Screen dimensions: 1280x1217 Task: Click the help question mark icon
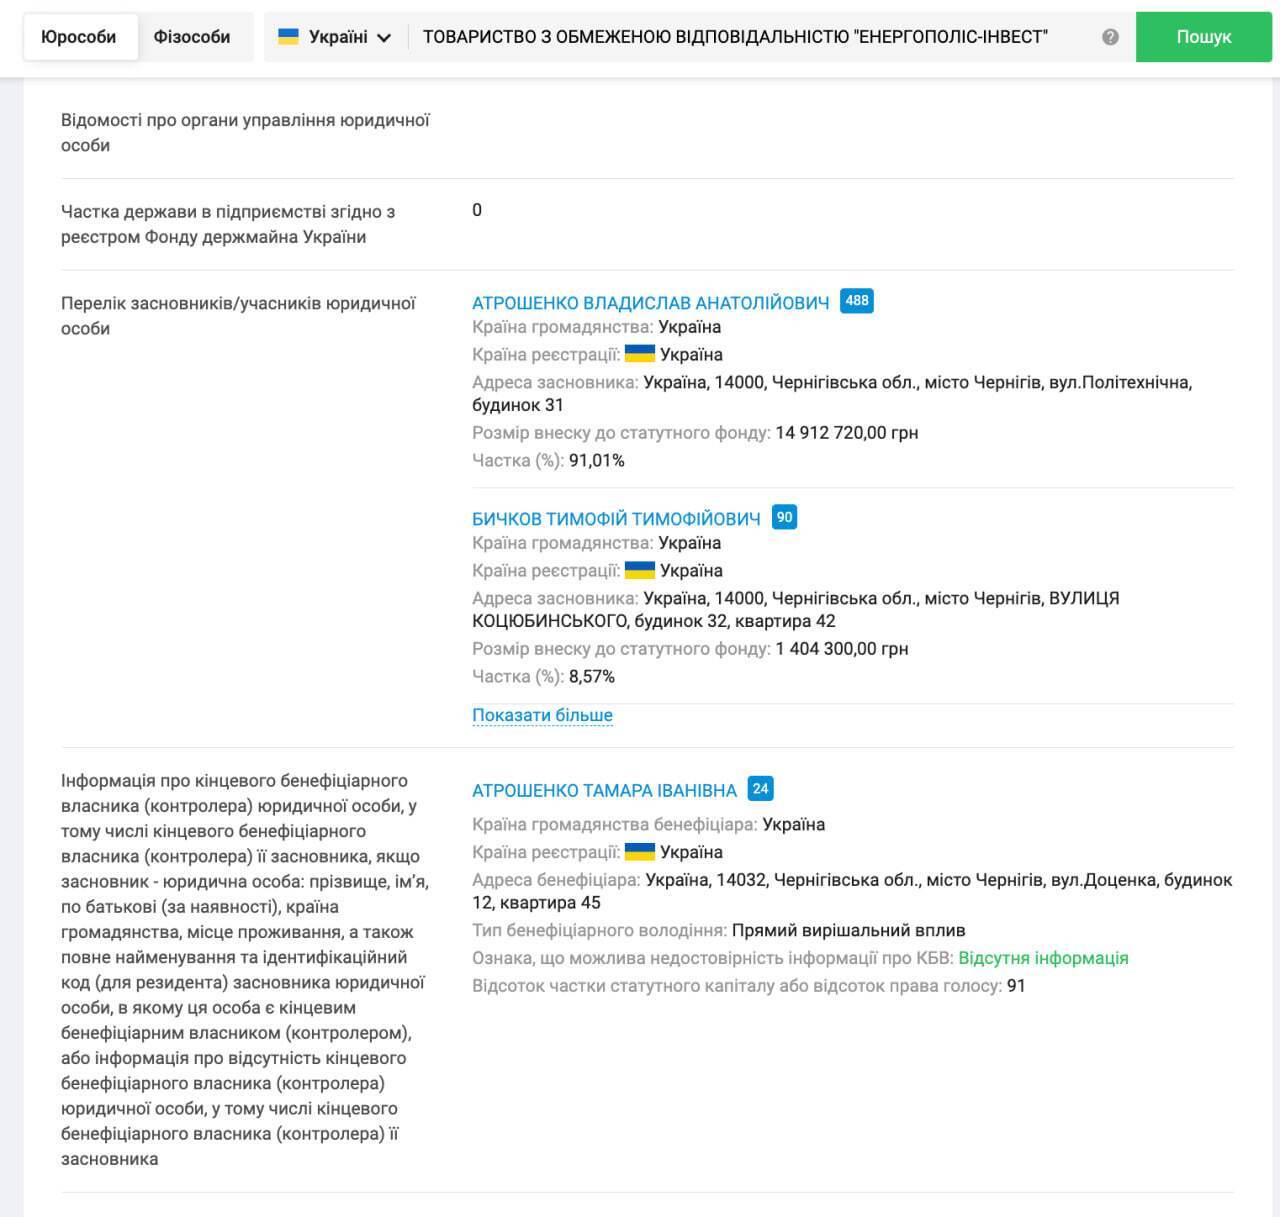(x=1110, y=37)
